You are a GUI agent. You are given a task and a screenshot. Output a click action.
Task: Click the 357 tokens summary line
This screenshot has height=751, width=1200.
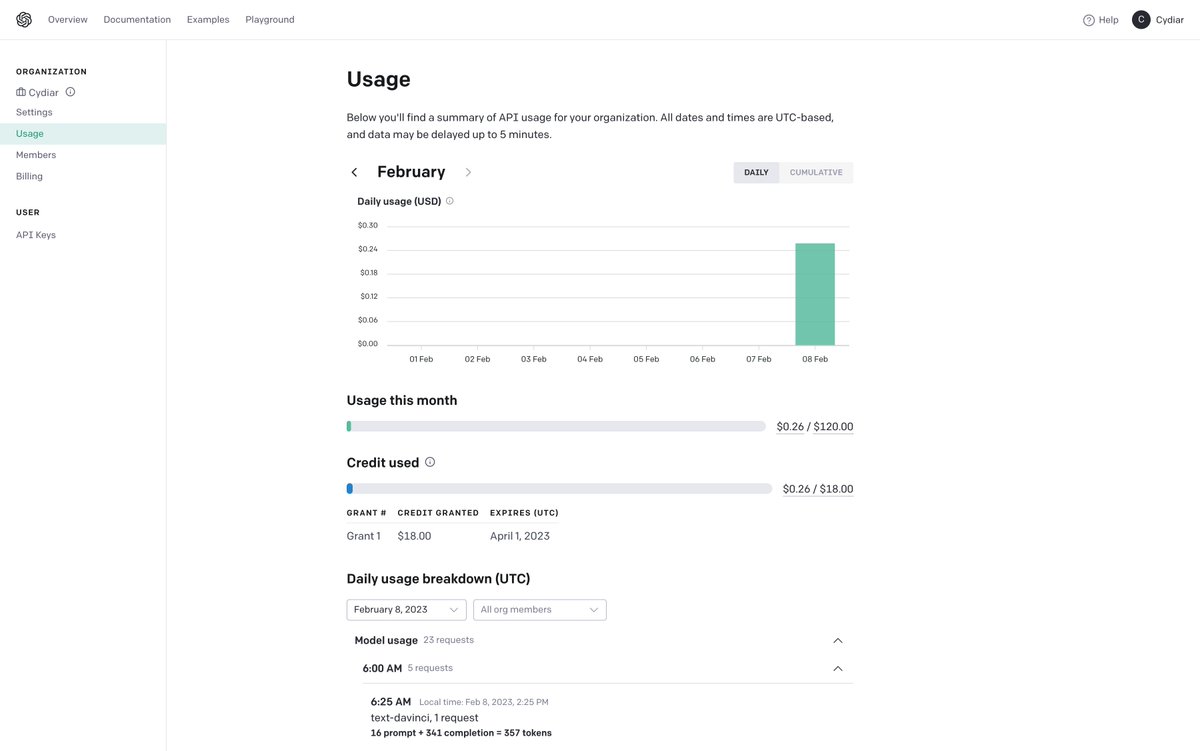click(461, 733)
